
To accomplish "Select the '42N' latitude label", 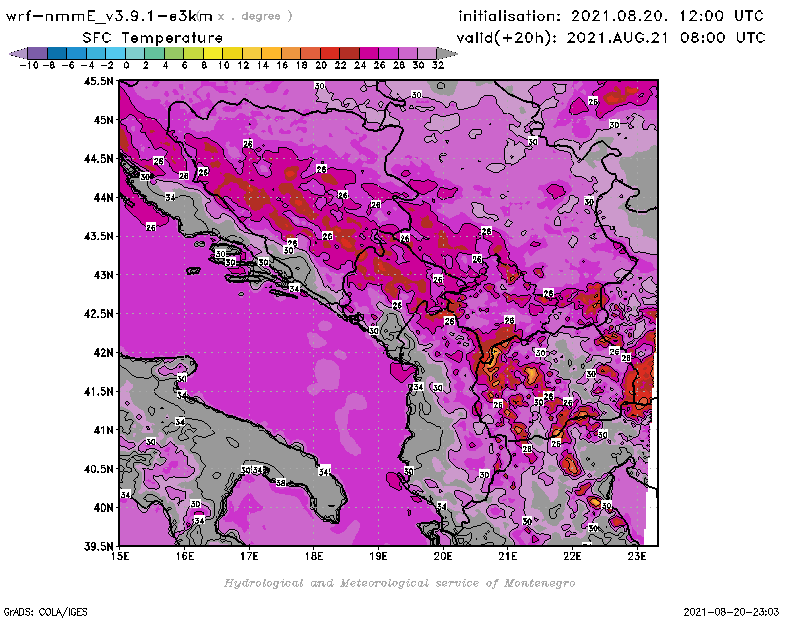I will pyautogui.click(x=104, y=353).
